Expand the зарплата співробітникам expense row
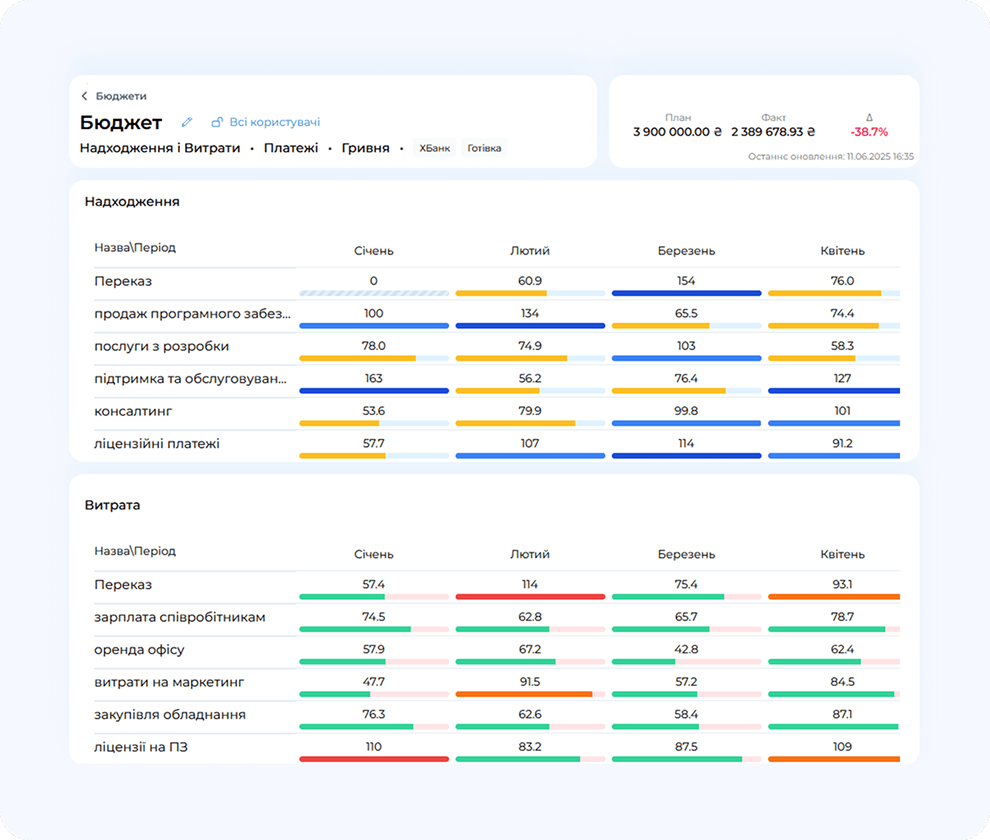This screenshot has width=990, height=840. click(180, 617)
